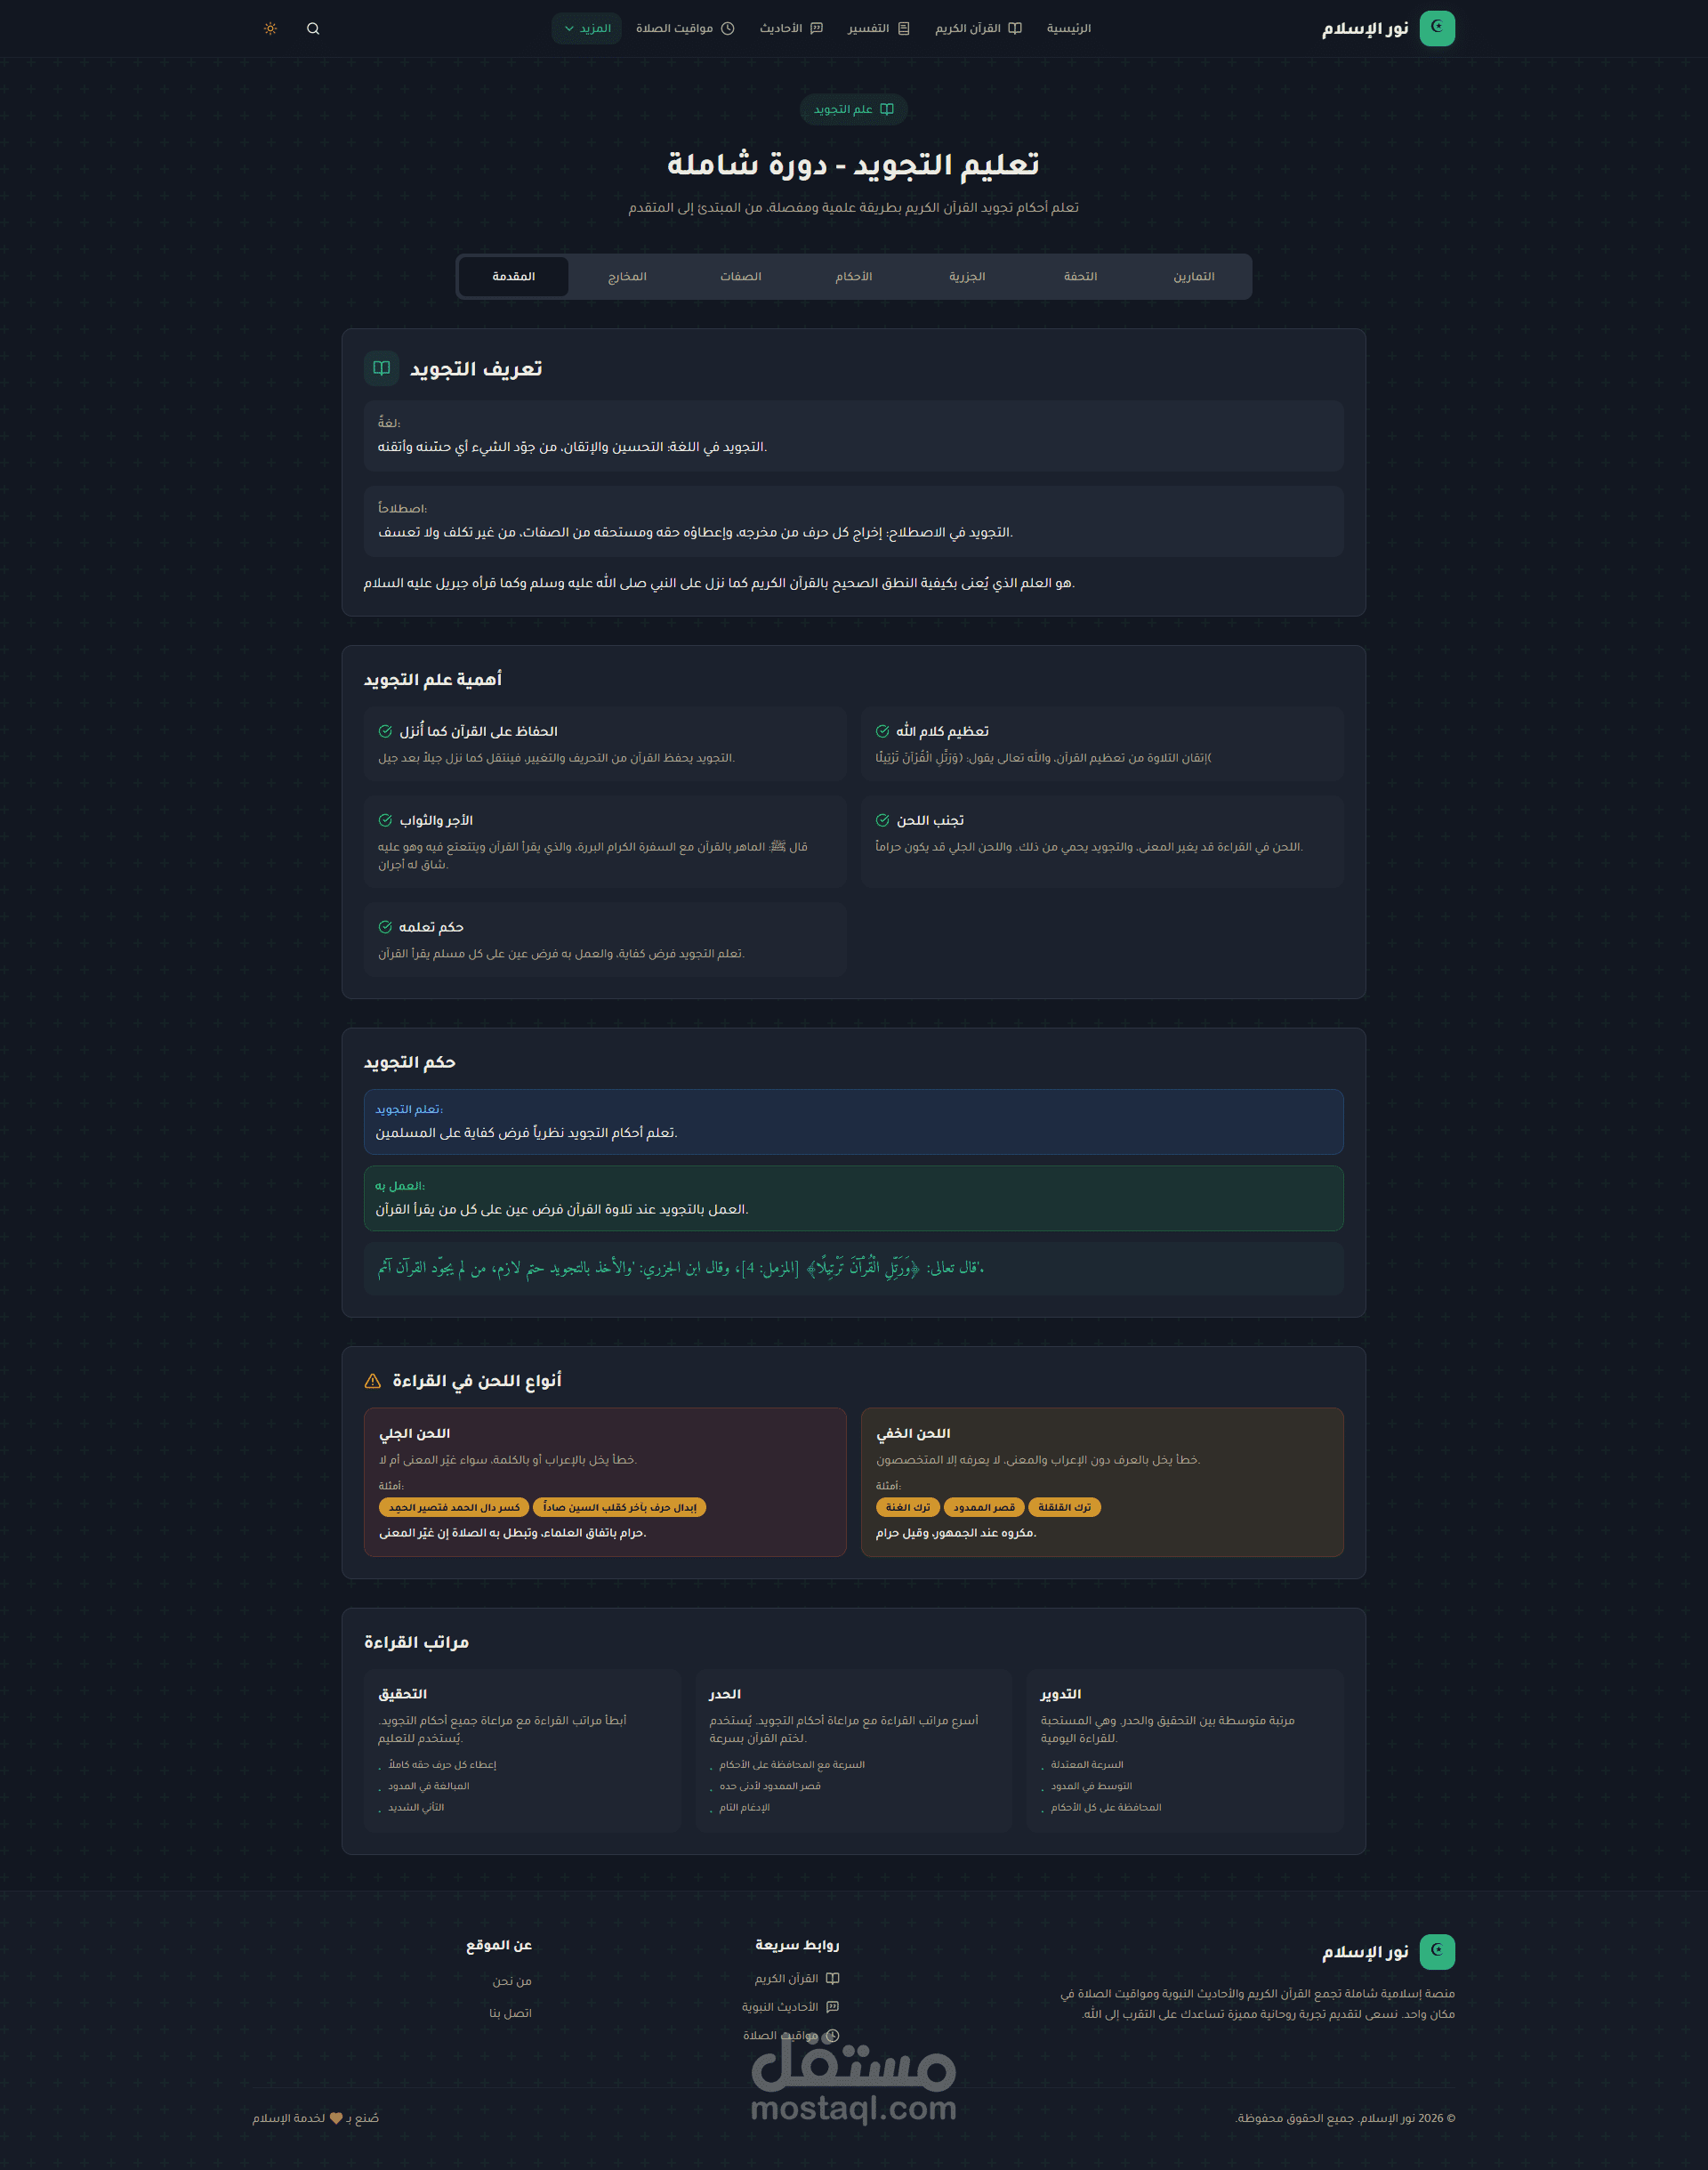Open اتصل بنا footer link
Image resolution: width=1708 pixels, height=2170 pixels.
(510, 2013)
